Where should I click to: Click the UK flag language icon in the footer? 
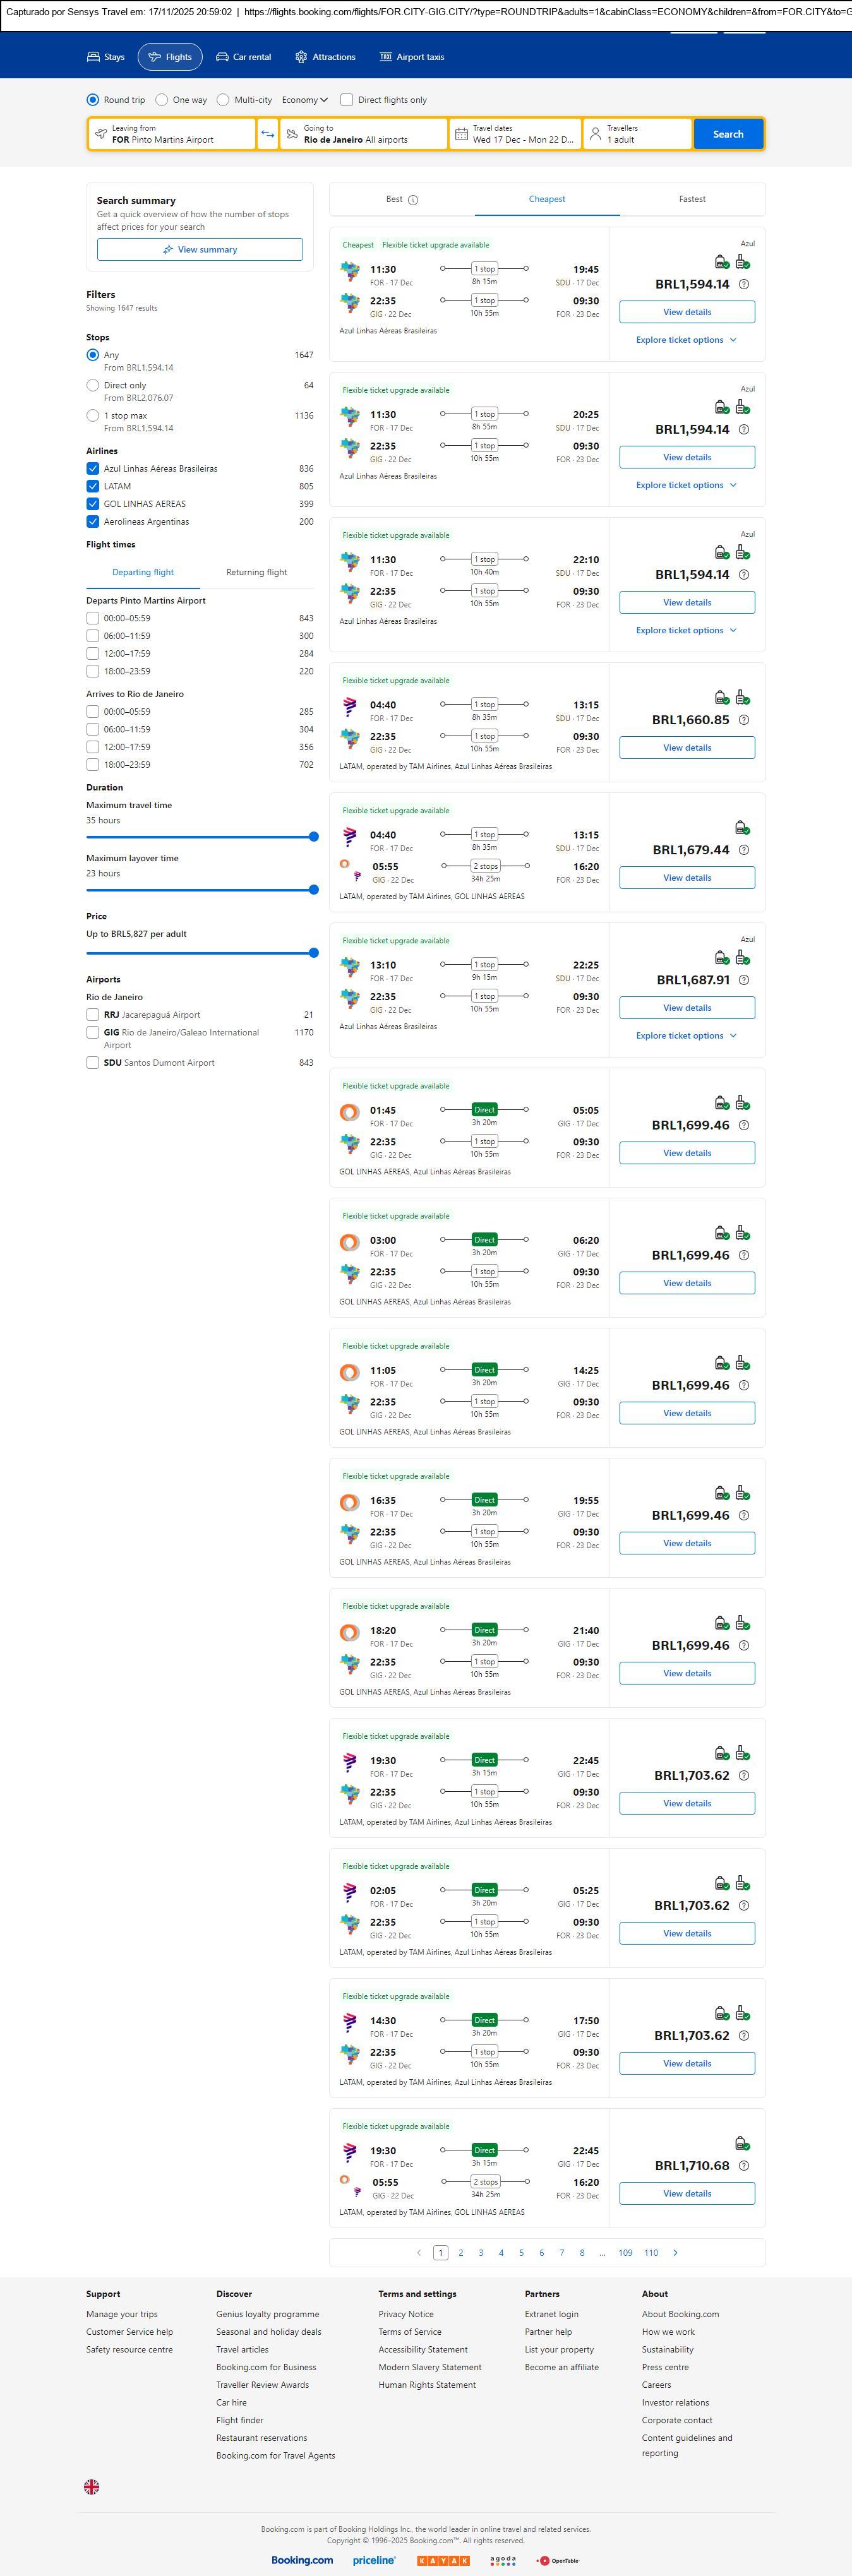pyautogui.click(x=91, y=2486)
